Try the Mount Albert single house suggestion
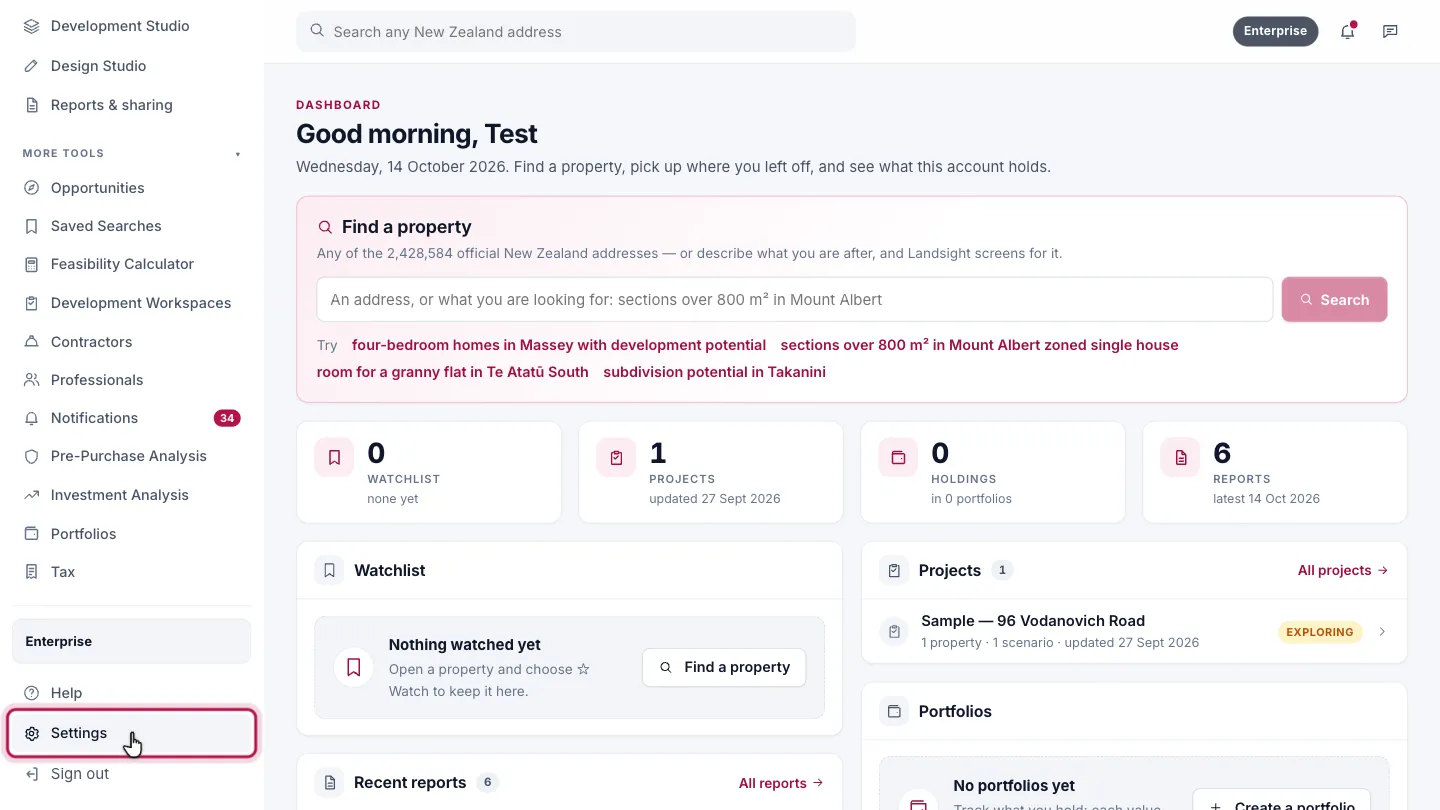 point(979,345)
